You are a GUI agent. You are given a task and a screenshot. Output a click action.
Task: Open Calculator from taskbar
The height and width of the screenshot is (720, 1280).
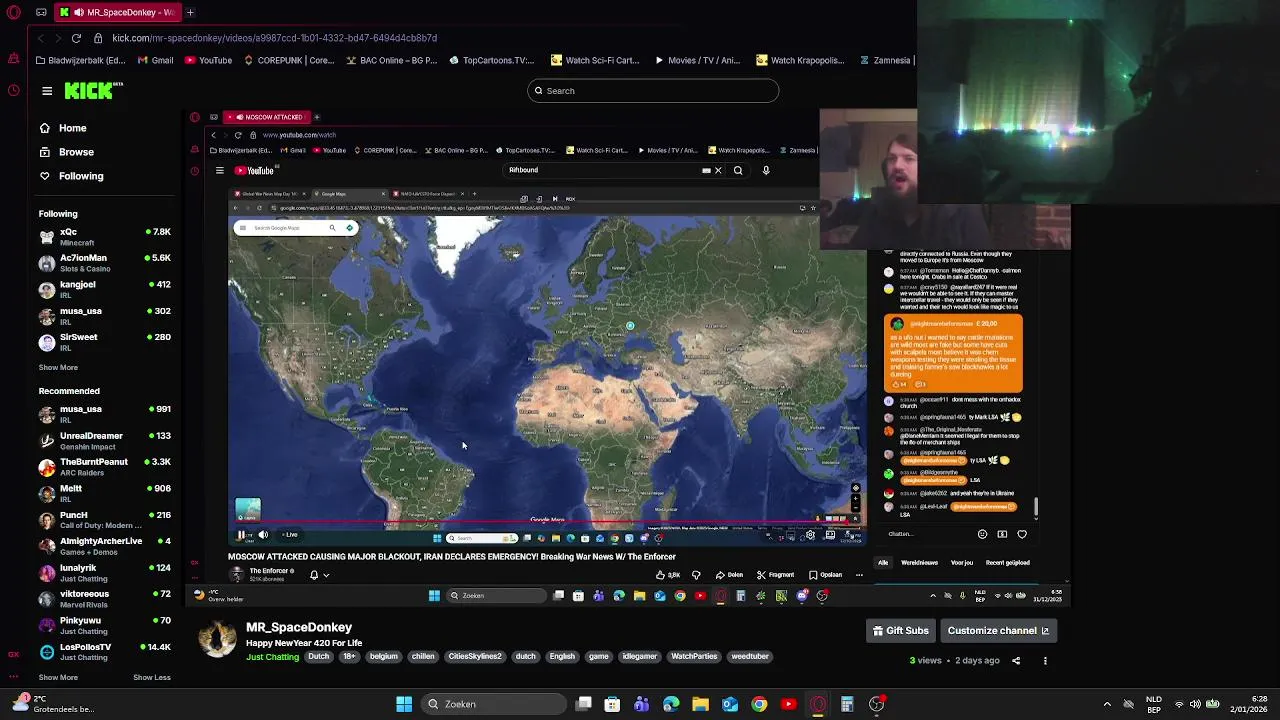click(847, 704)
